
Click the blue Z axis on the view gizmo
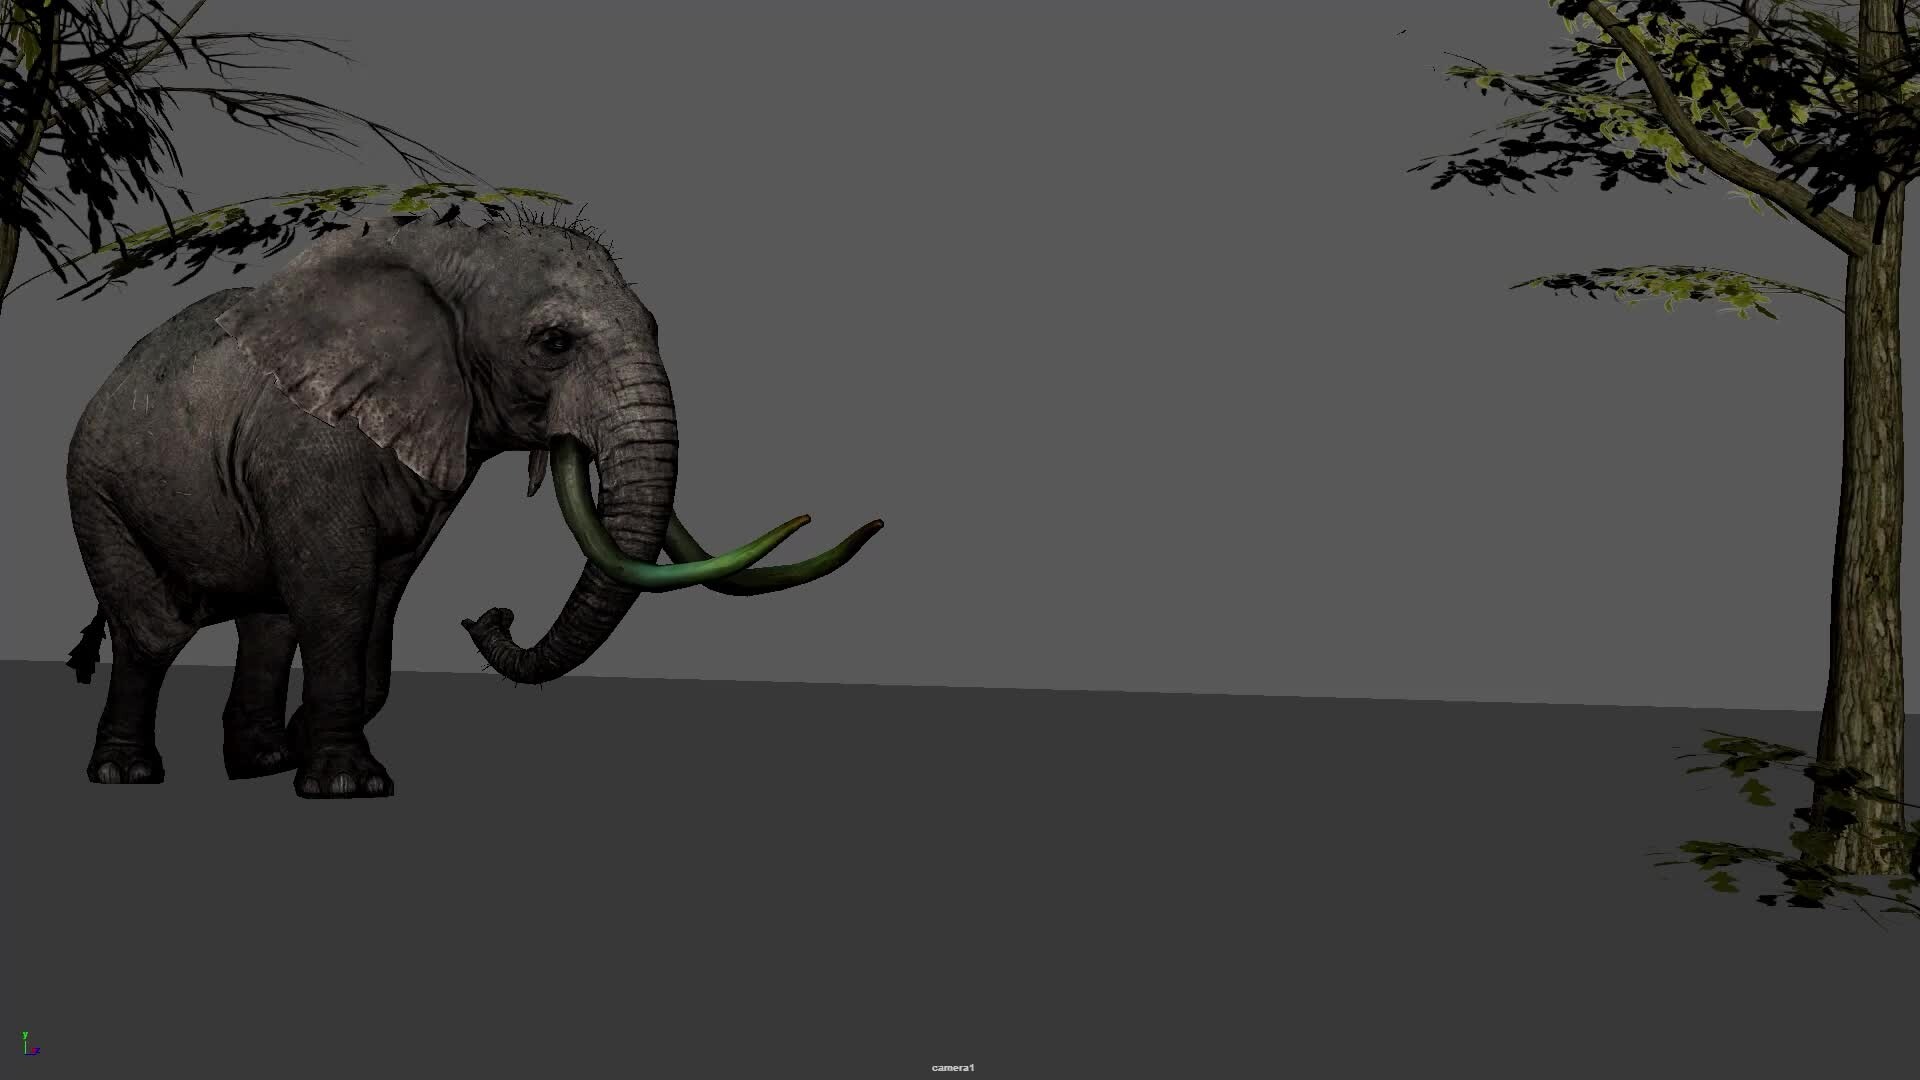(36, 1051)
